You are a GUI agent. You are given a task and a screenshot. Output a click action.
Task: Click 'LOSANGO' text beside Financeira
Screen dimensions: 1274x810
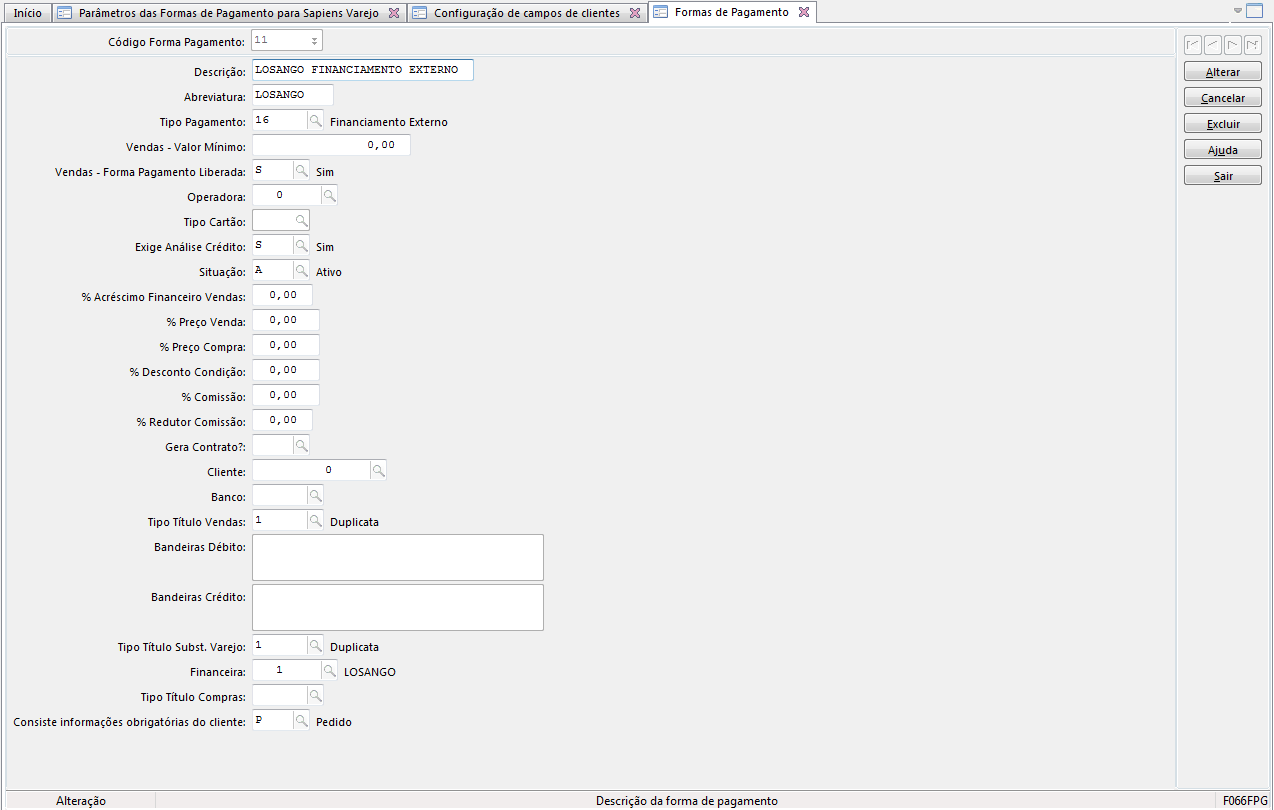click(x=369, y=672)
